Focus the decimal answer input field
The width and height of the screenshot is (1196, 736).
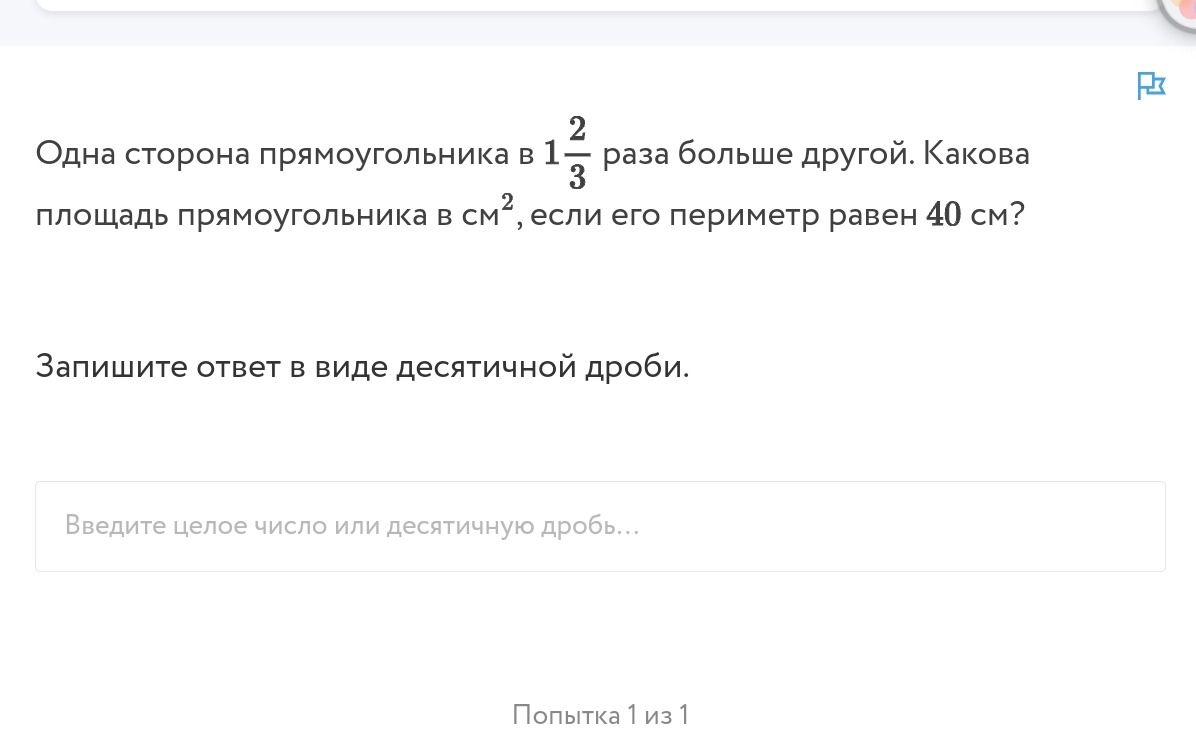pos(600,526)
